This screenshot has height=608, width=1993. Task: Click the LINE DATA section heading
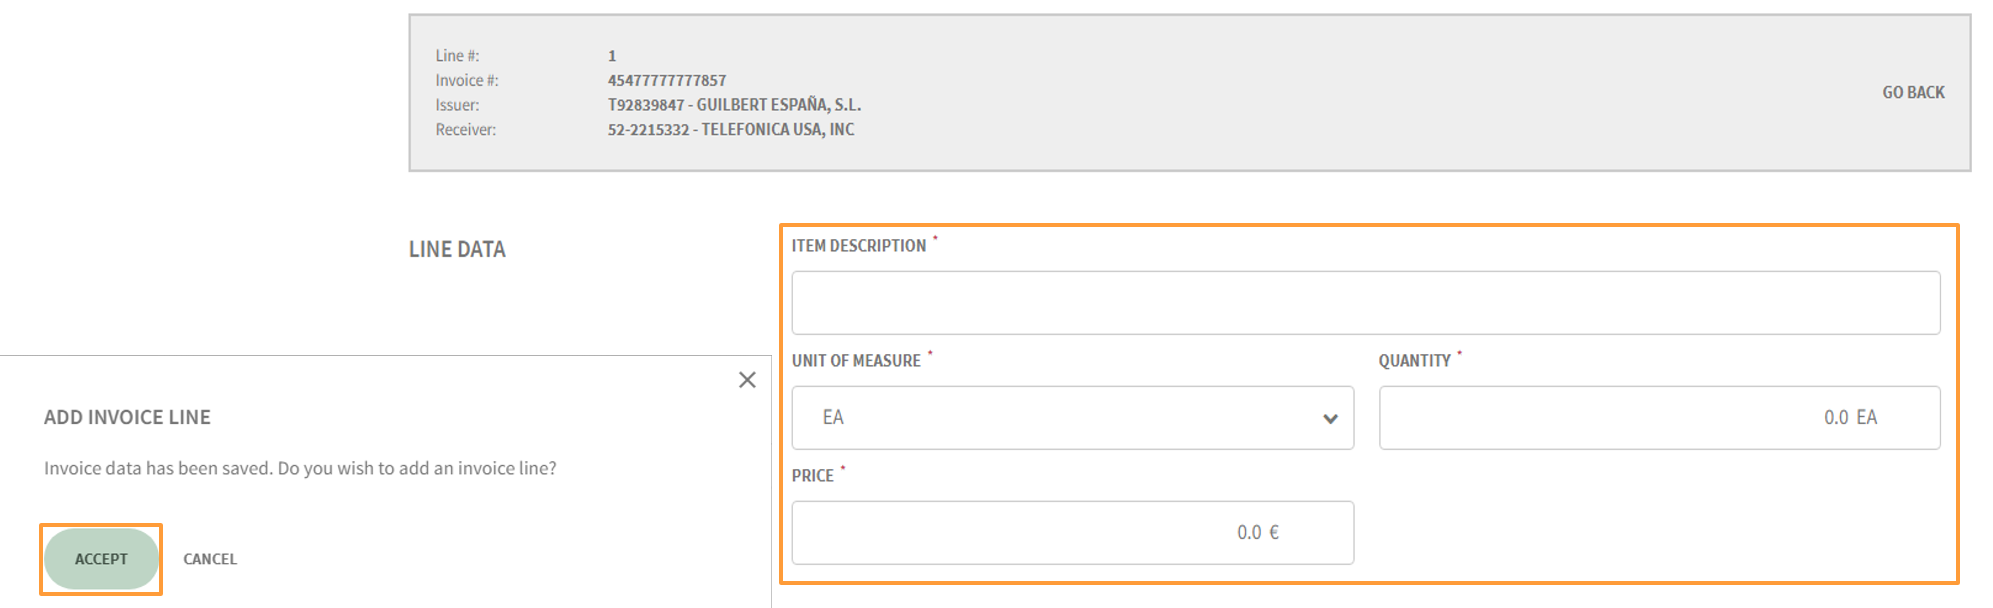(x=457, y=249)
